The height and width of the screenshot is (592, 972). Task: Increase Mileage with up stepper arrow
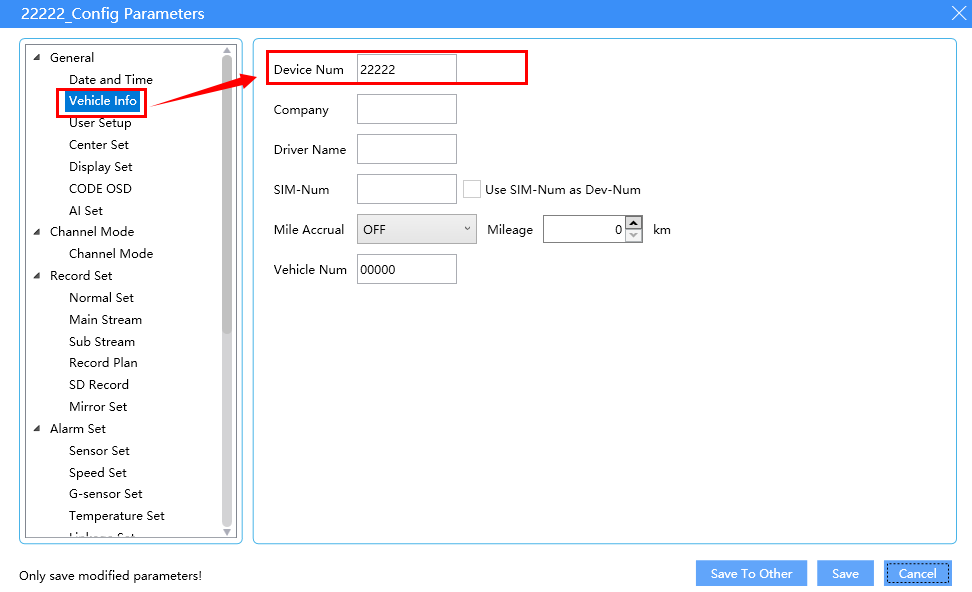(x=634, y=223)
